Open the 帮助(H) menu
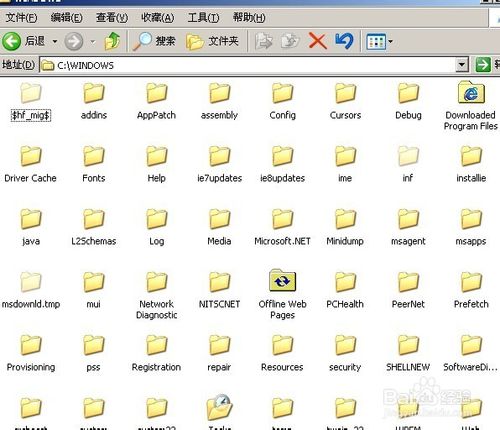Viewport: 500px width, 430px height. (x=249, y=17)
